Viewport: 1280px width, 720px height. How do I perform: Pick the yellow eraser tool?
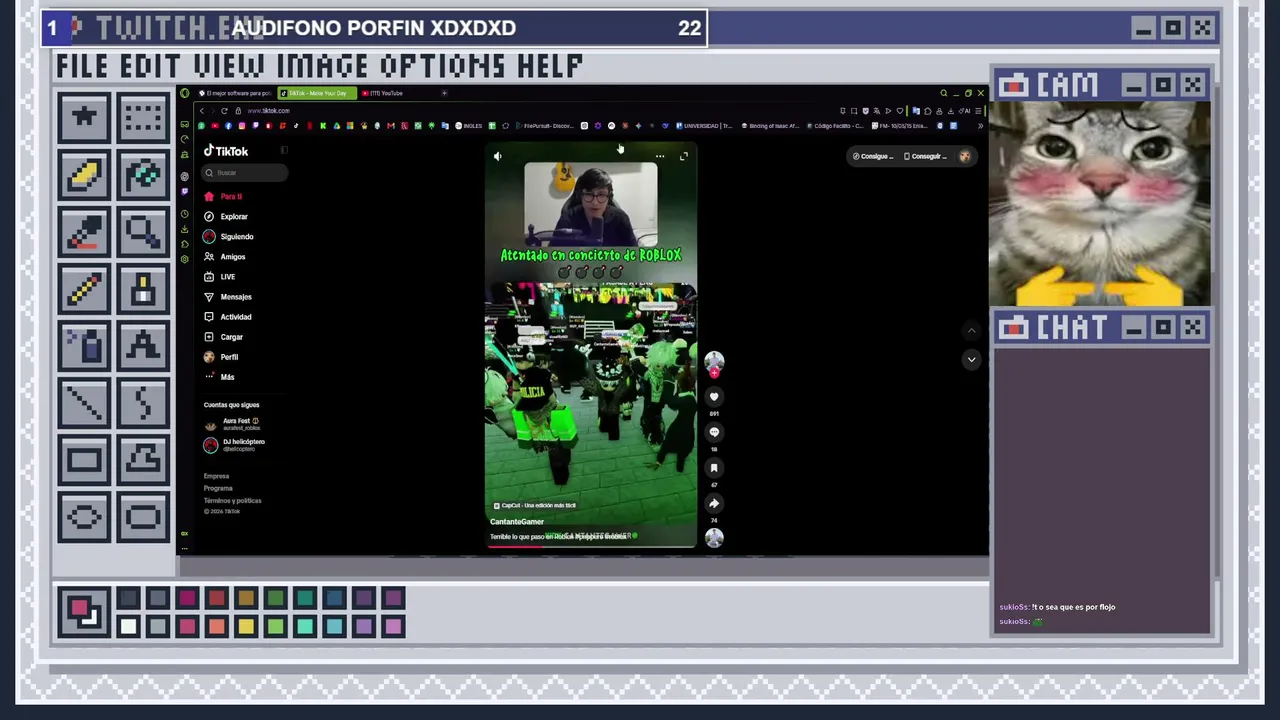pyautogui.click(x=84, y=176)
